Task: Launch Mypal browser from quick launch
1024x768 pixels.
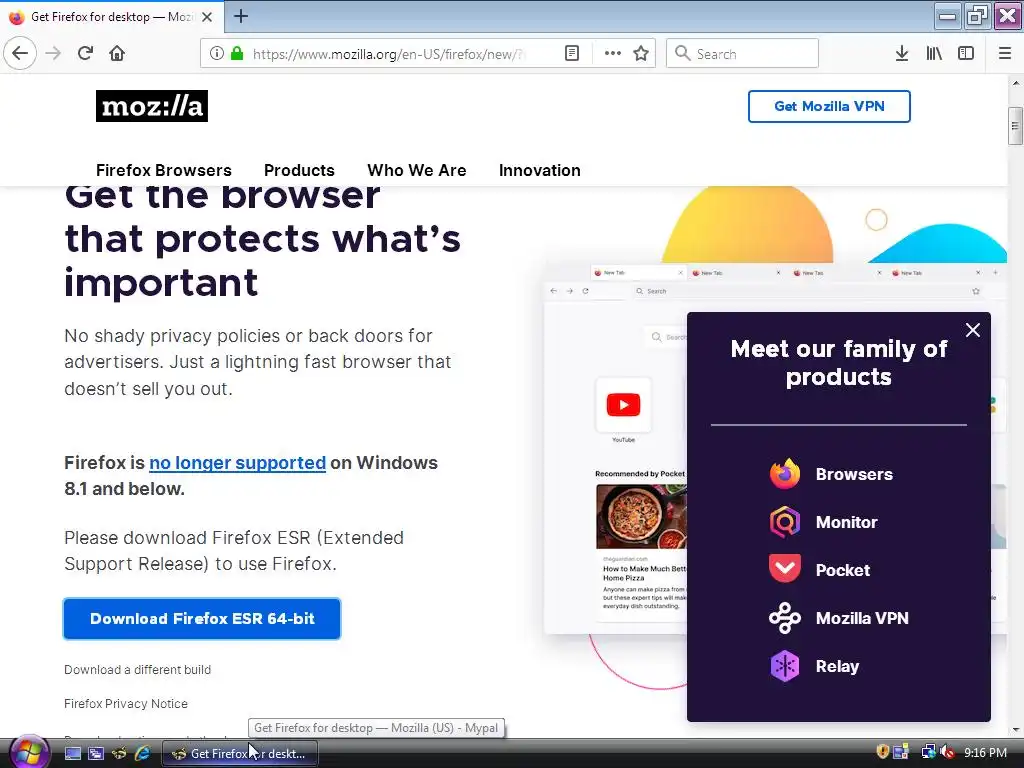Action: pos(119,754)
